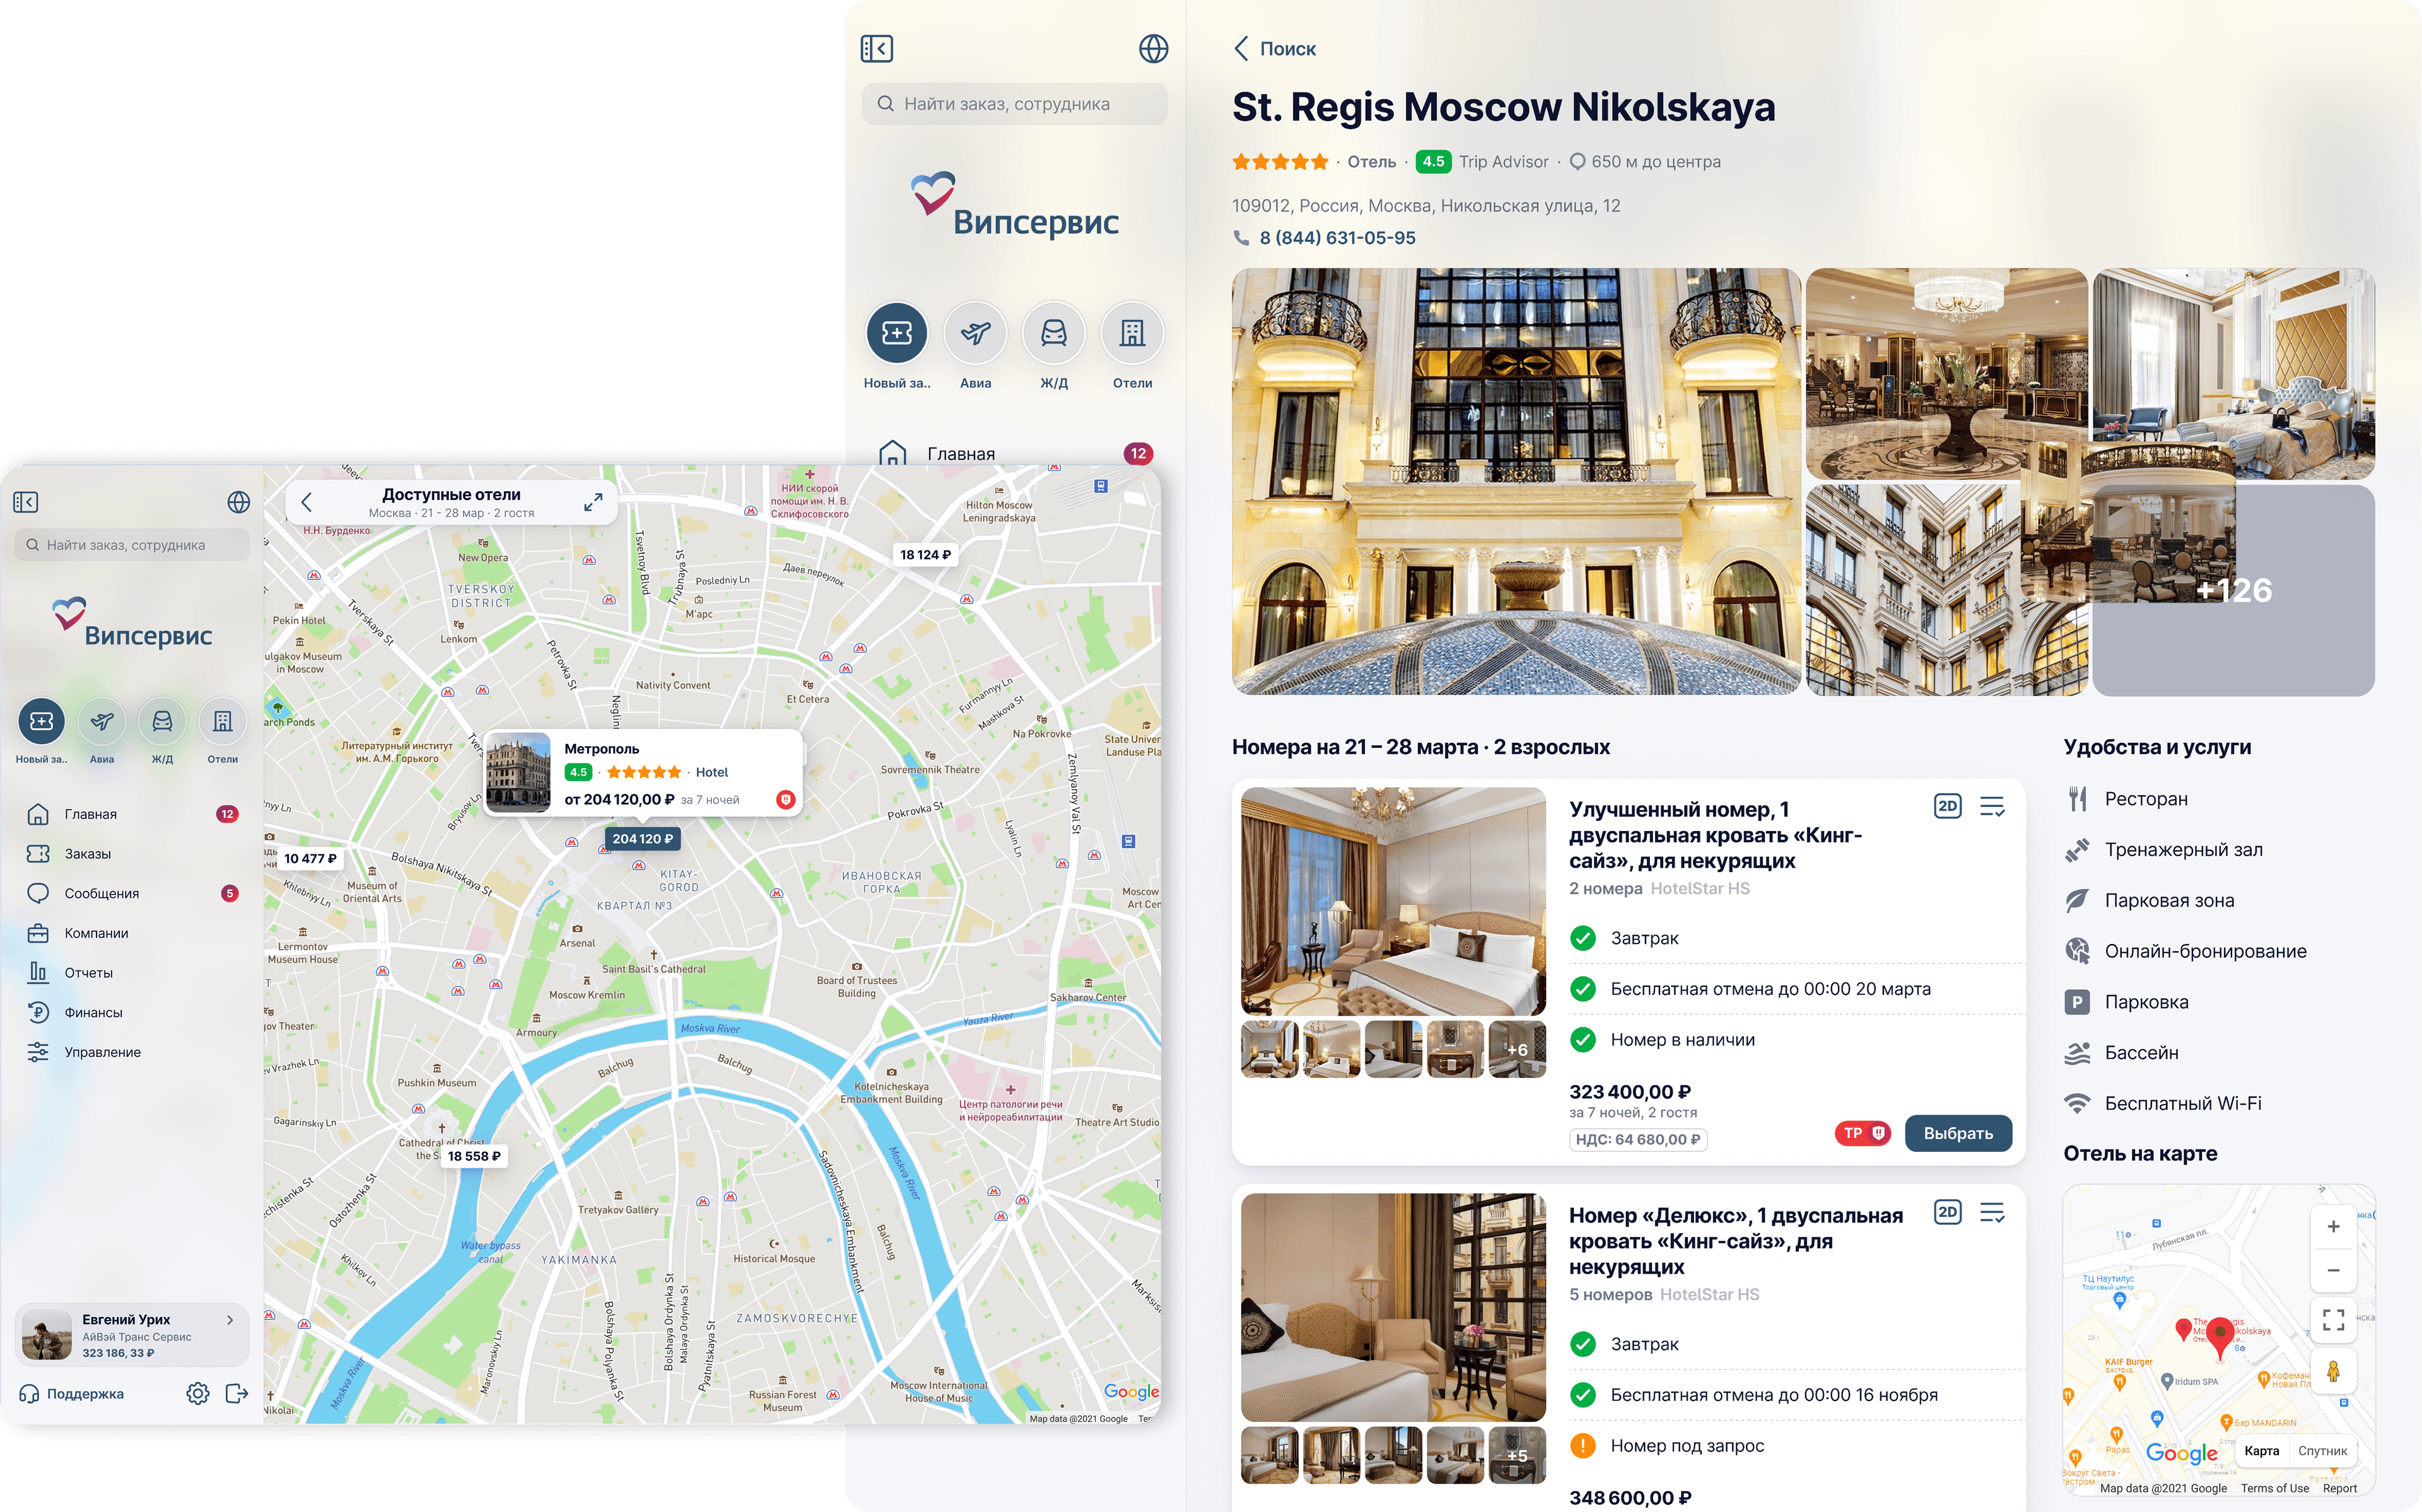Open details list icon for 'Номер «Делюкс»'
Screen dimensions: 2422x1512
pyautogui.click(x=1992, y=1212)
